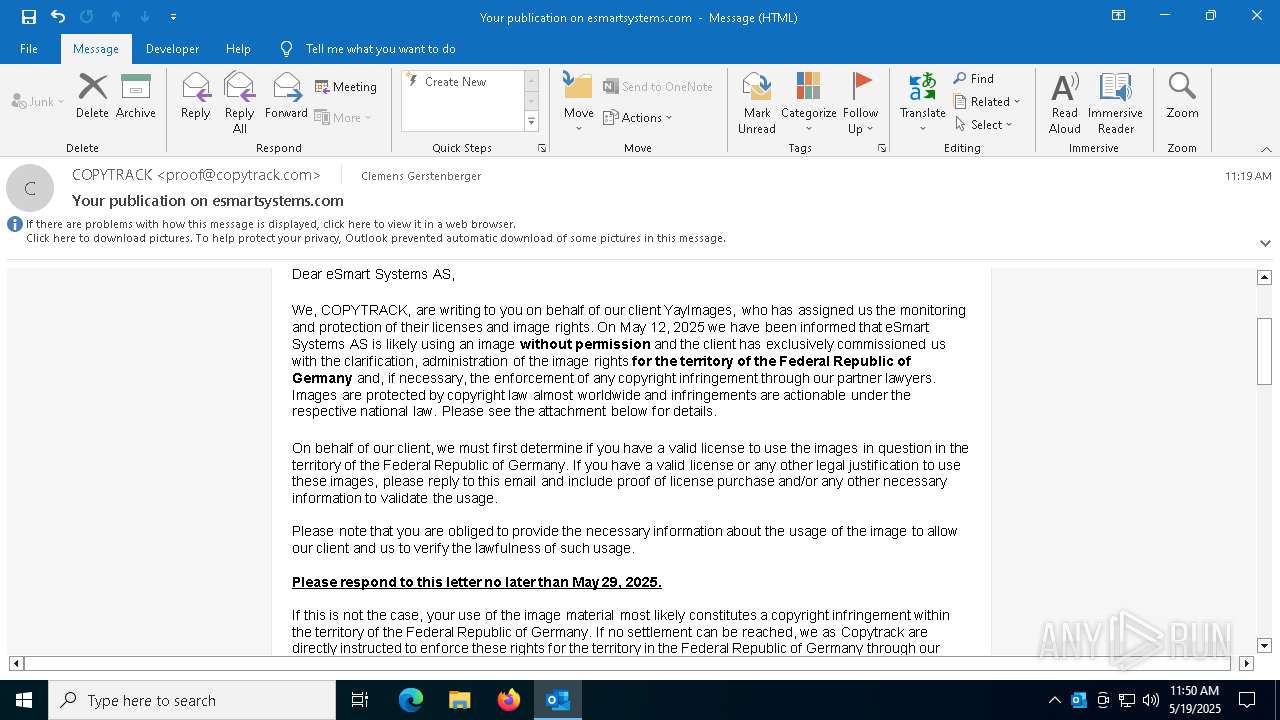1280x720 pixels.
Task: Open the Related dropdown
Action: pyautogui.click(x=987, y=102)
